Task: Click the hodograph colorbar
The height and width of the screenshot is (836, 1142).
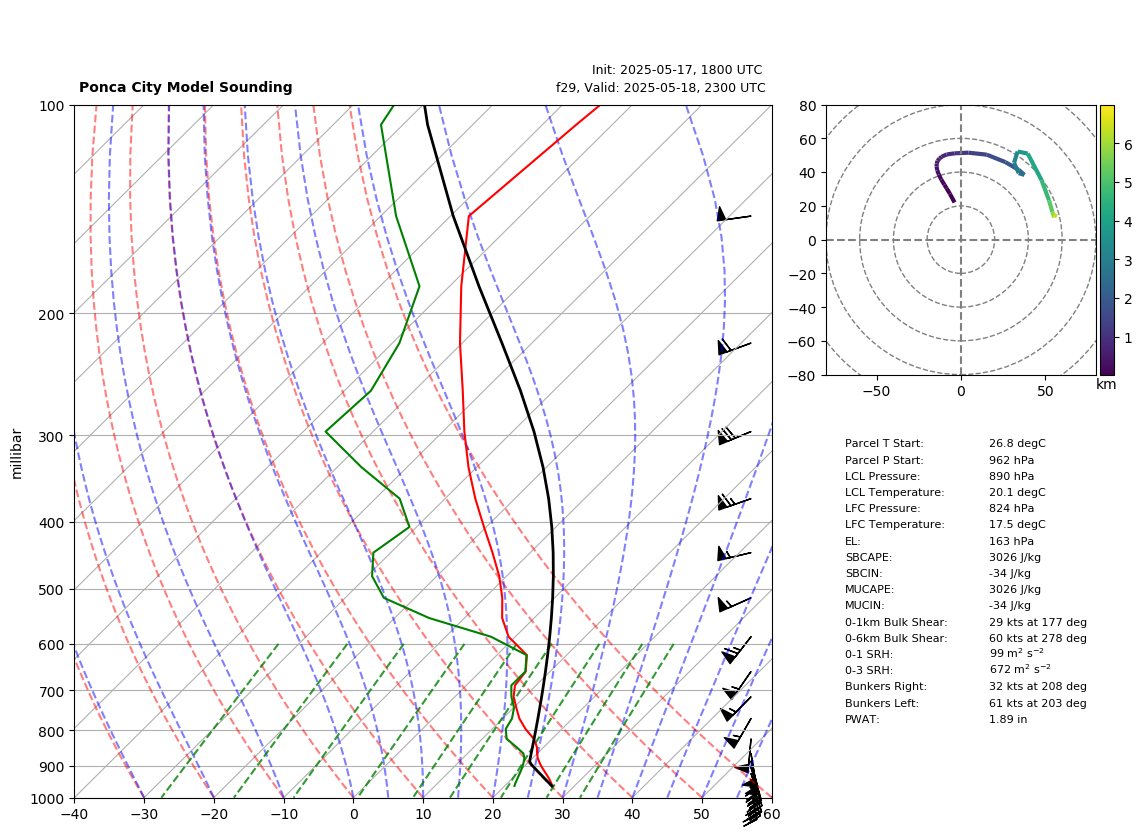Action: click(x=1107, y=240)
